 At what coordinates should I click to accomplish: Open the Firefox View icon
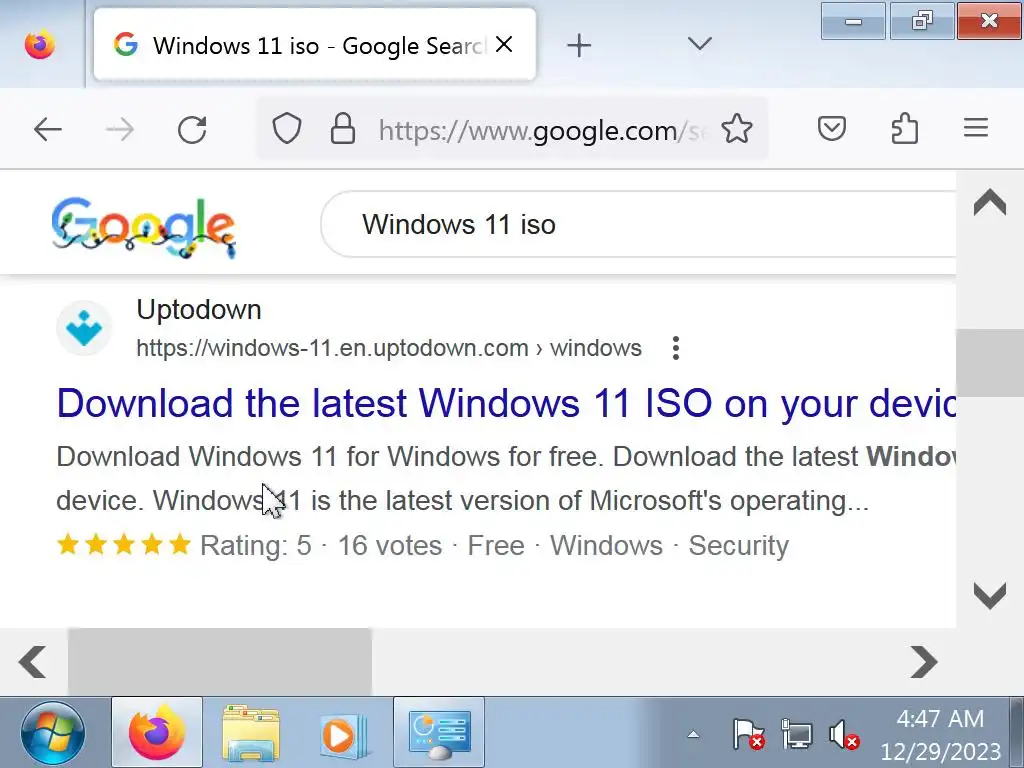coord(40,44)
